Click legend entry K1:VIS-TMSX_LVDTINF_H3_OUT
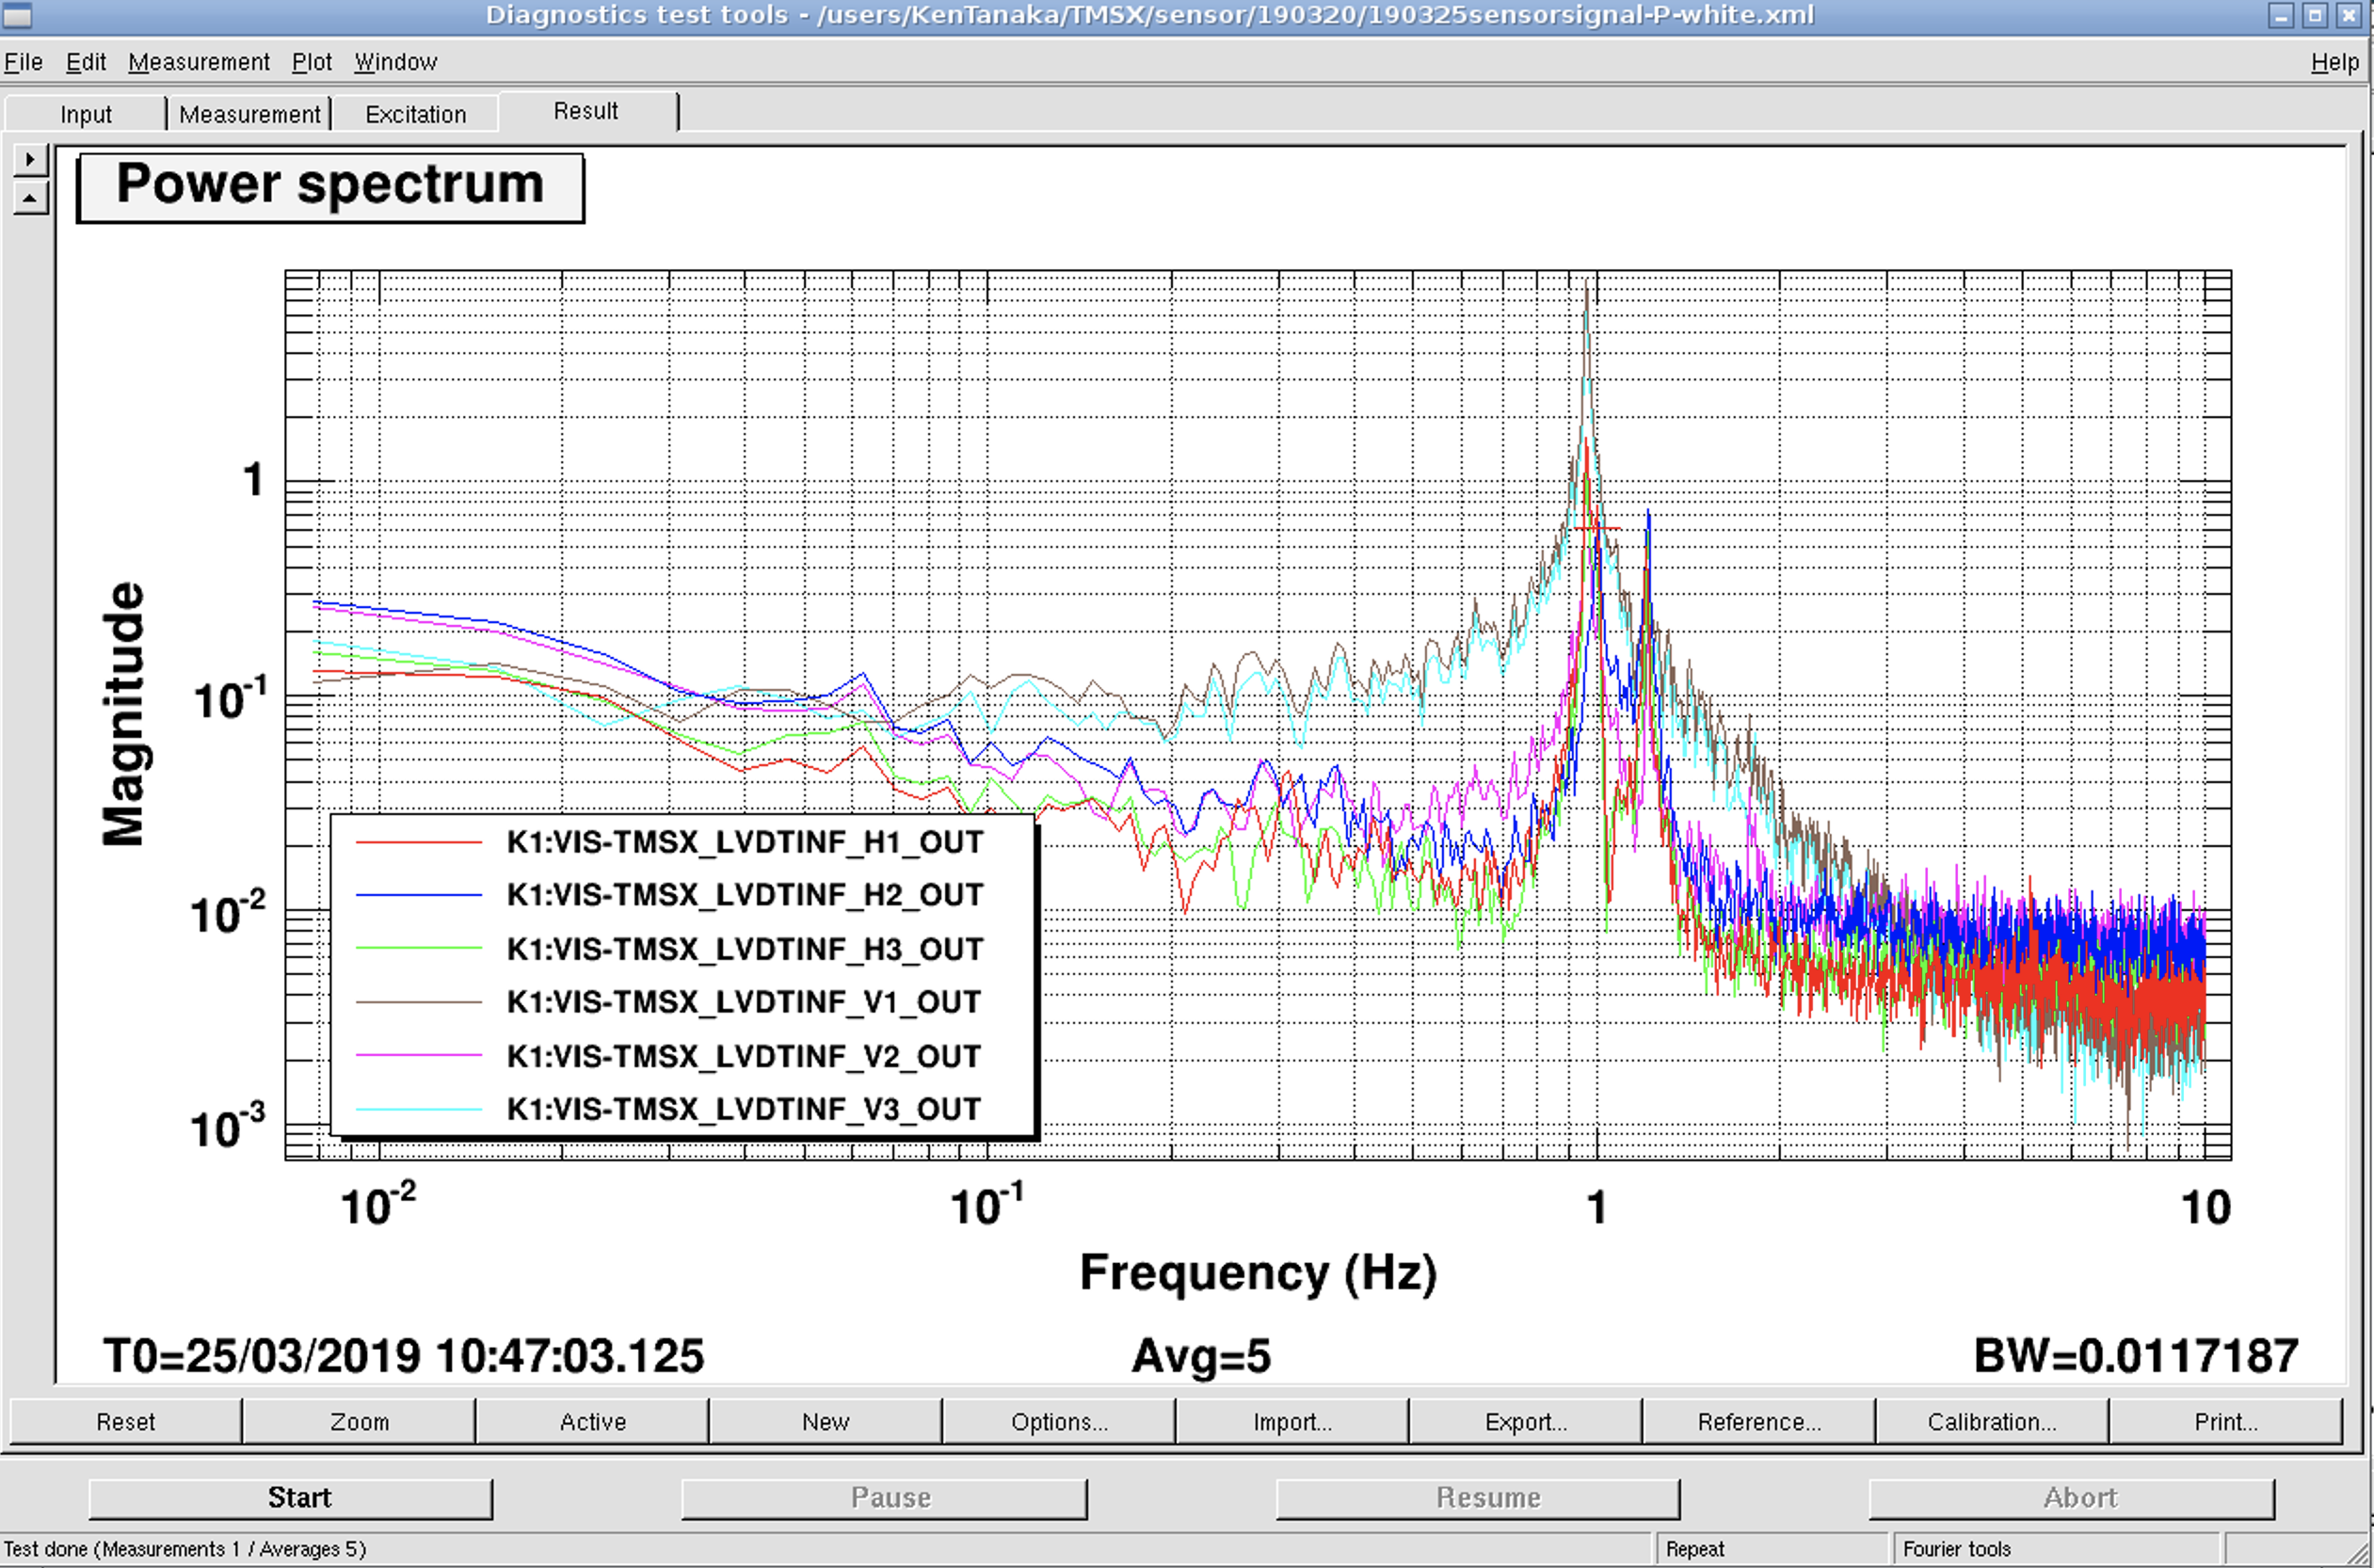This screenshot has height=1568, width=2374. pyautogui.click(x=745, y=948)
